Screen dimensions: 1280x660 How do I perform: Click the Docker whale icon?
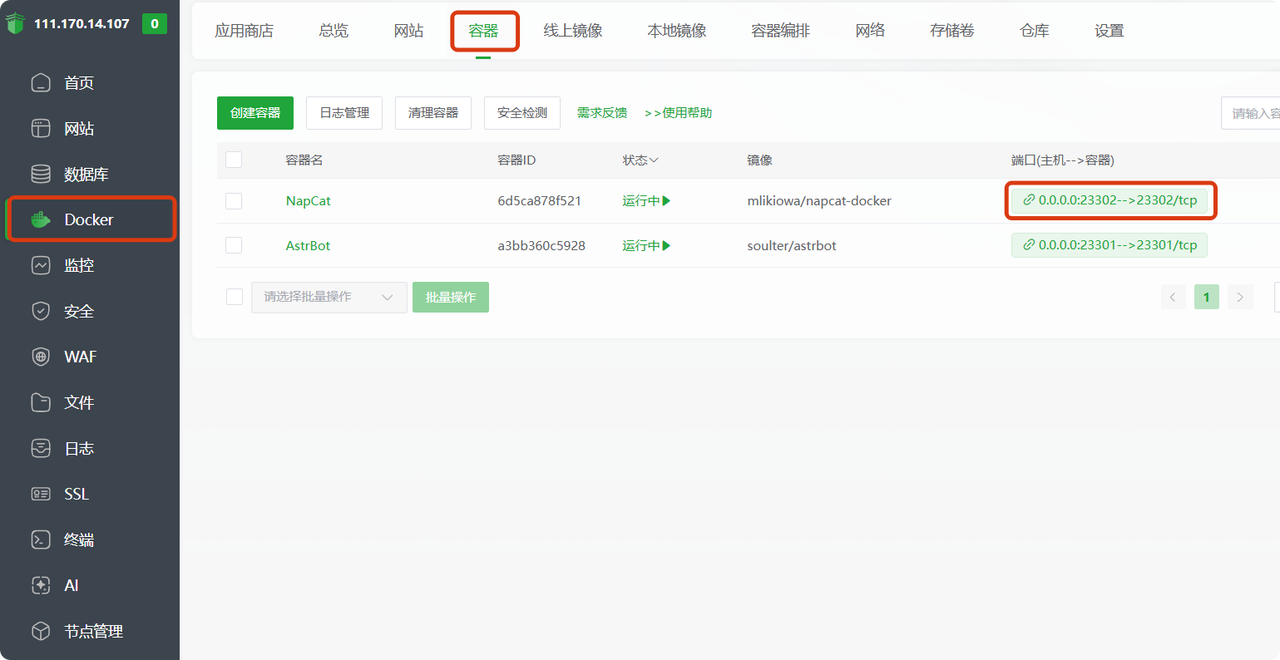[41, 220]
